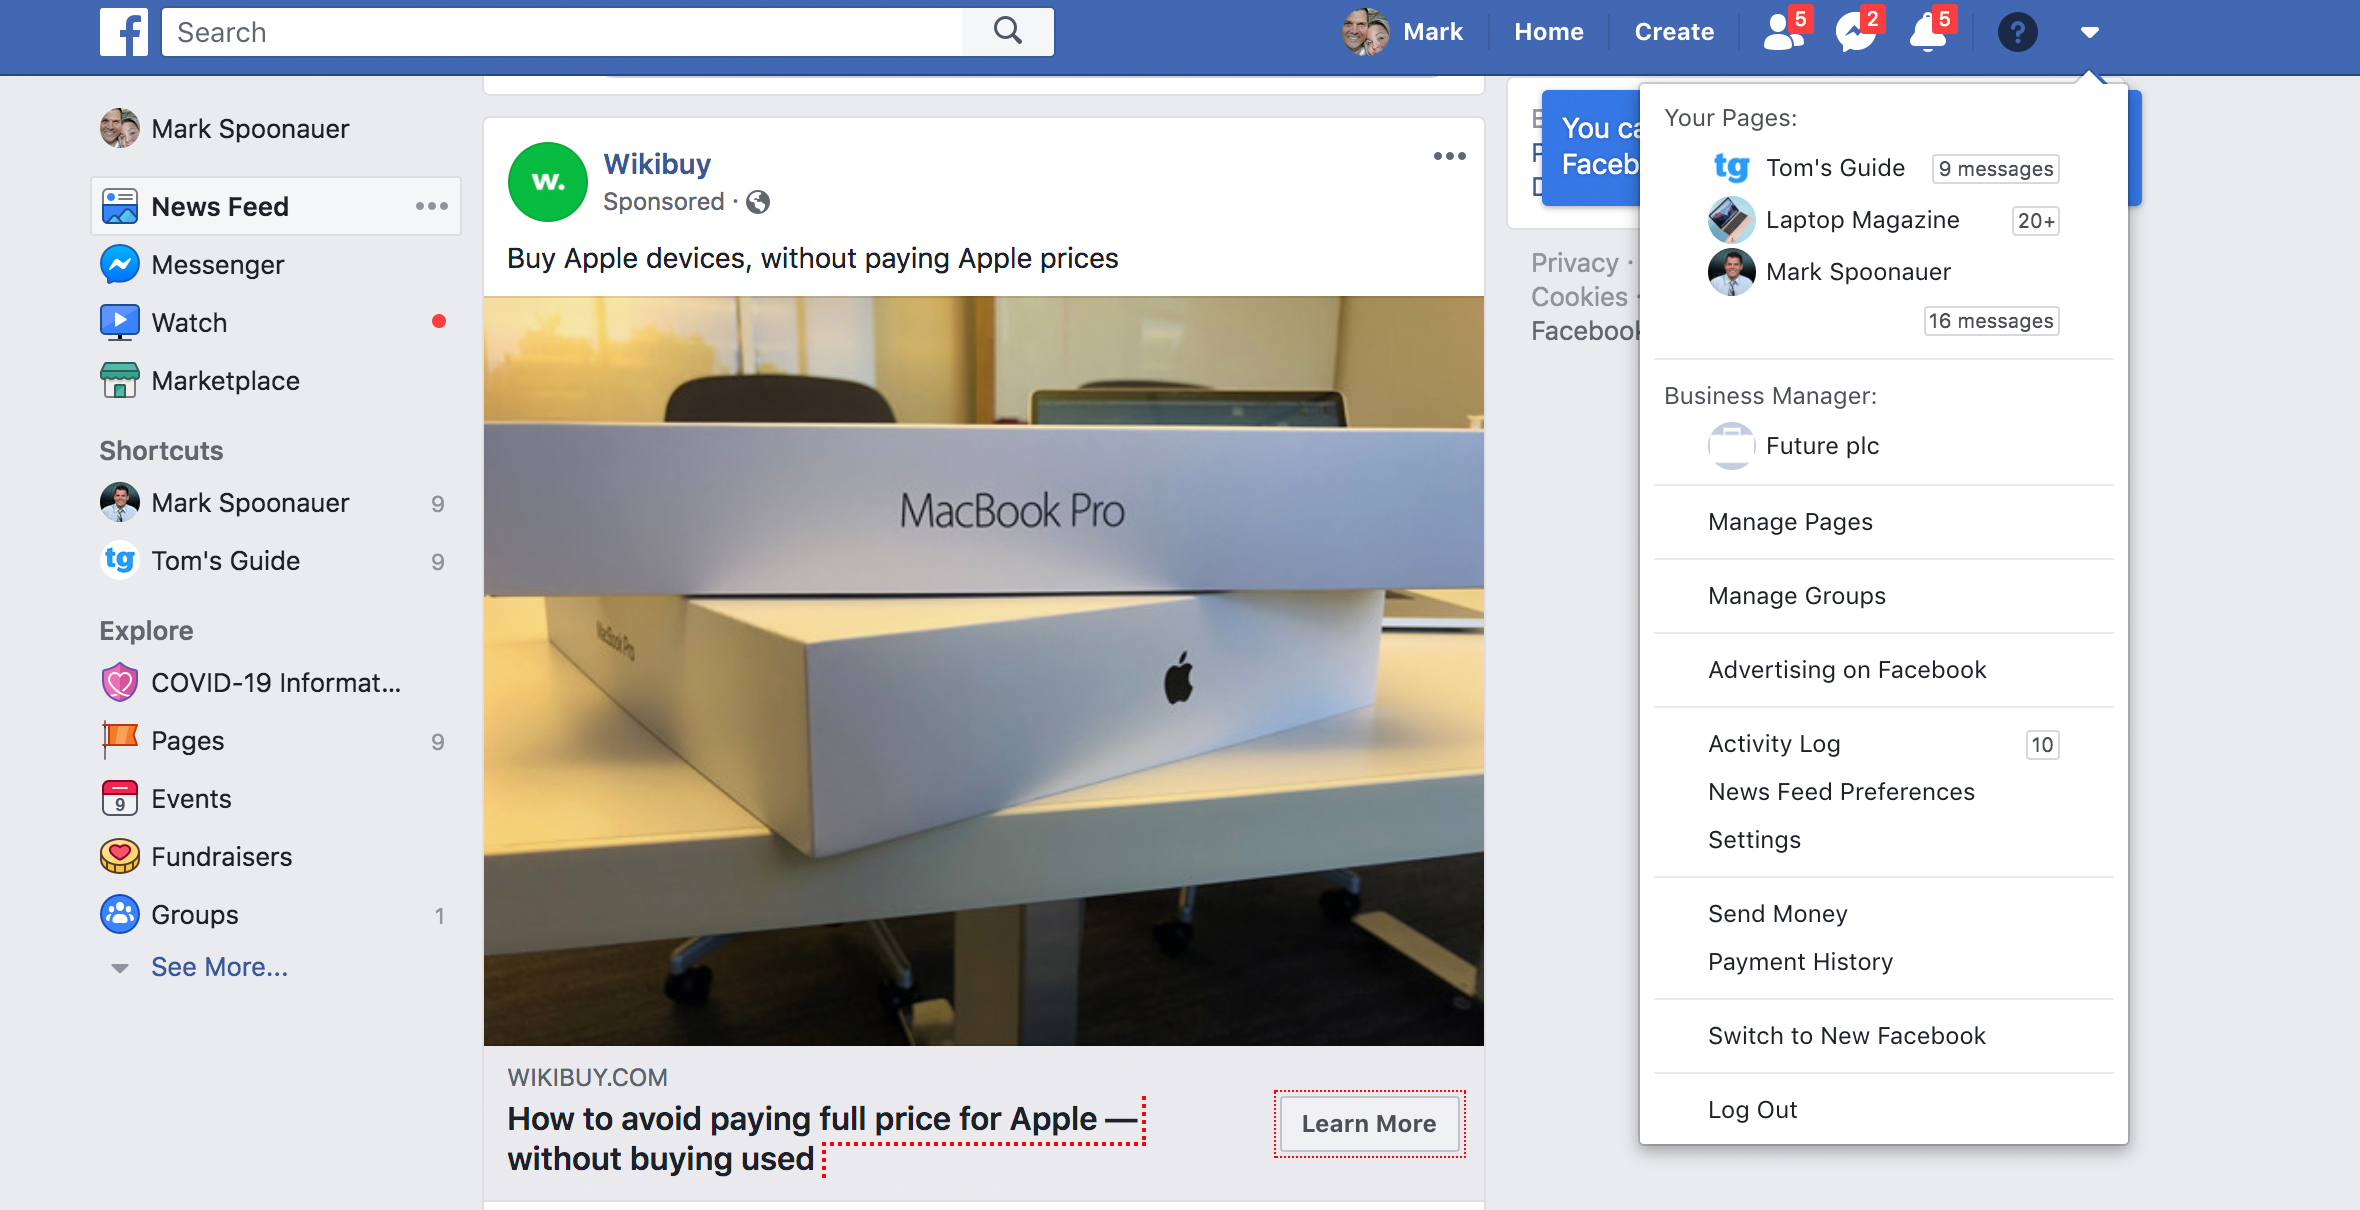
Task: Expand See More in Explore
Action: (219, 967)
